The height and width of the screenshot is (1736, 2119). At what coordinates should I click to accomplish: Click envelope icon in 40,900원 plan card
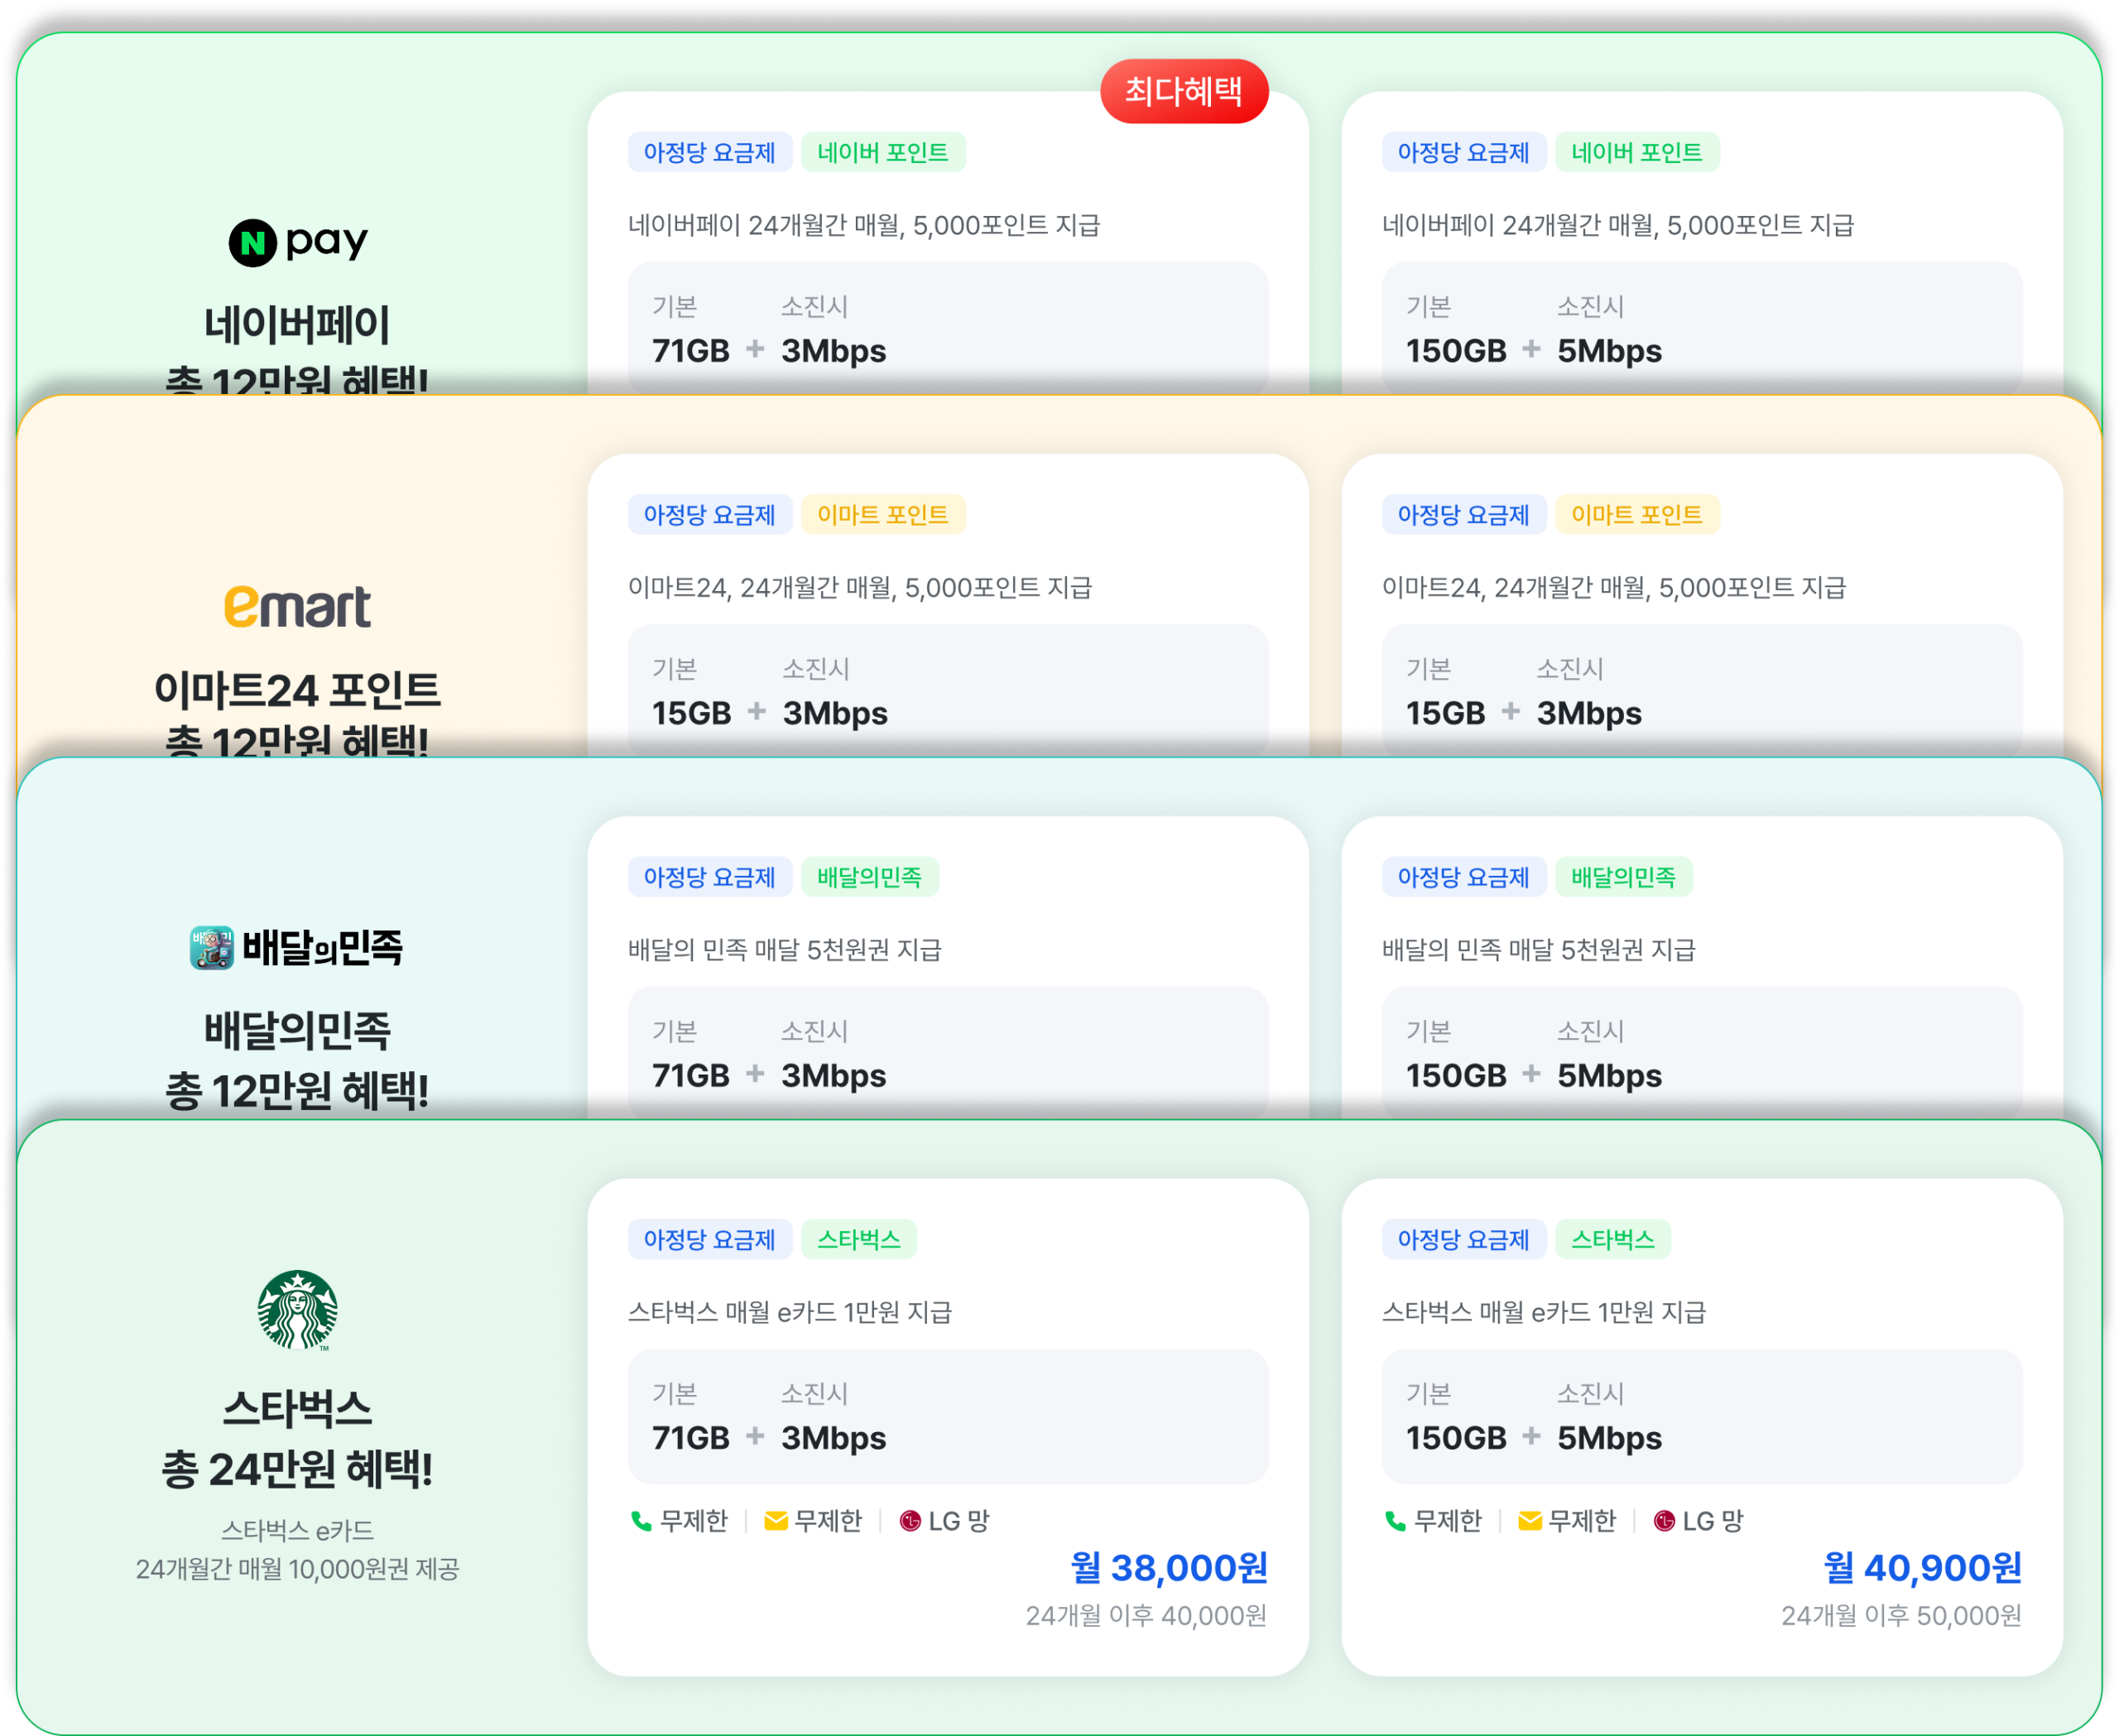1529,1521
